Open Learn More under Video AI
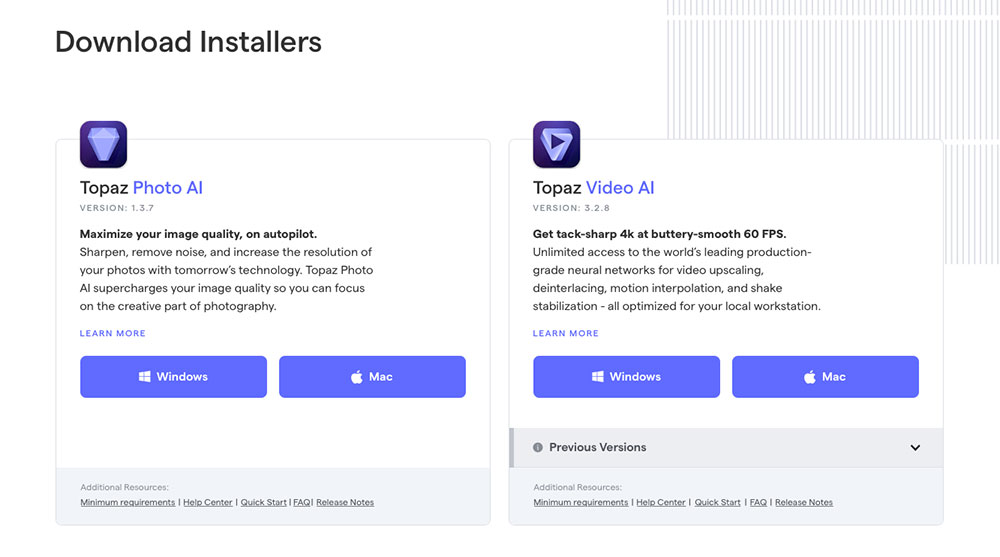Viewport: 1000px width, 557px height. click(x=566, y=333)
